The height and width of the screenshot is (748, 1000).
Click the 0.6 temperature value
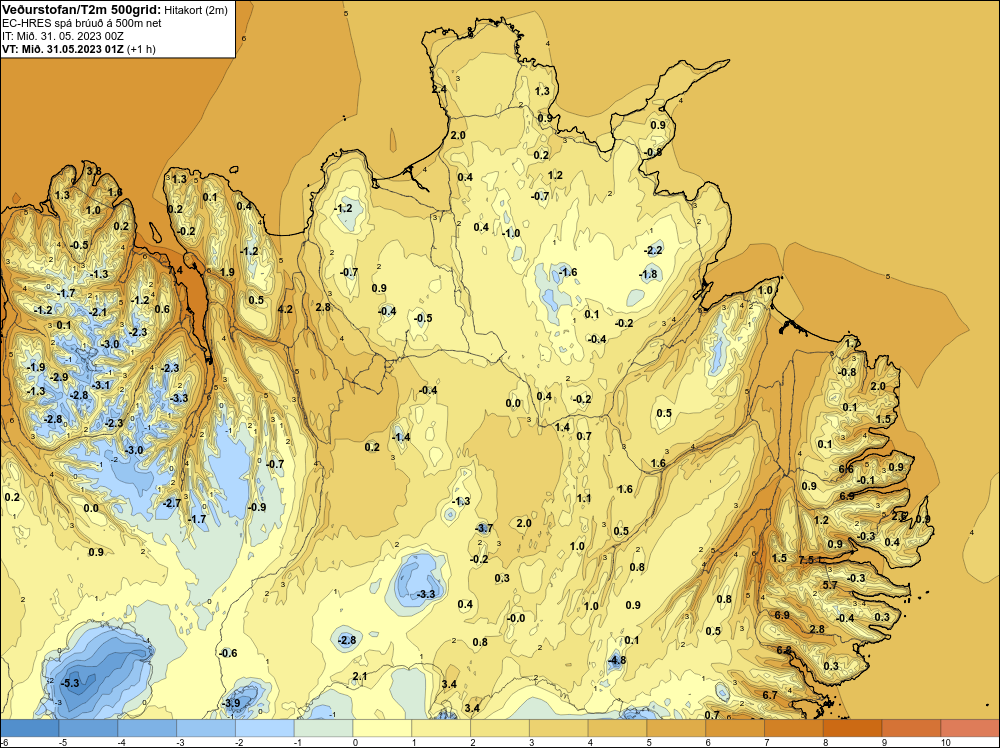click(x=163, y=309)
